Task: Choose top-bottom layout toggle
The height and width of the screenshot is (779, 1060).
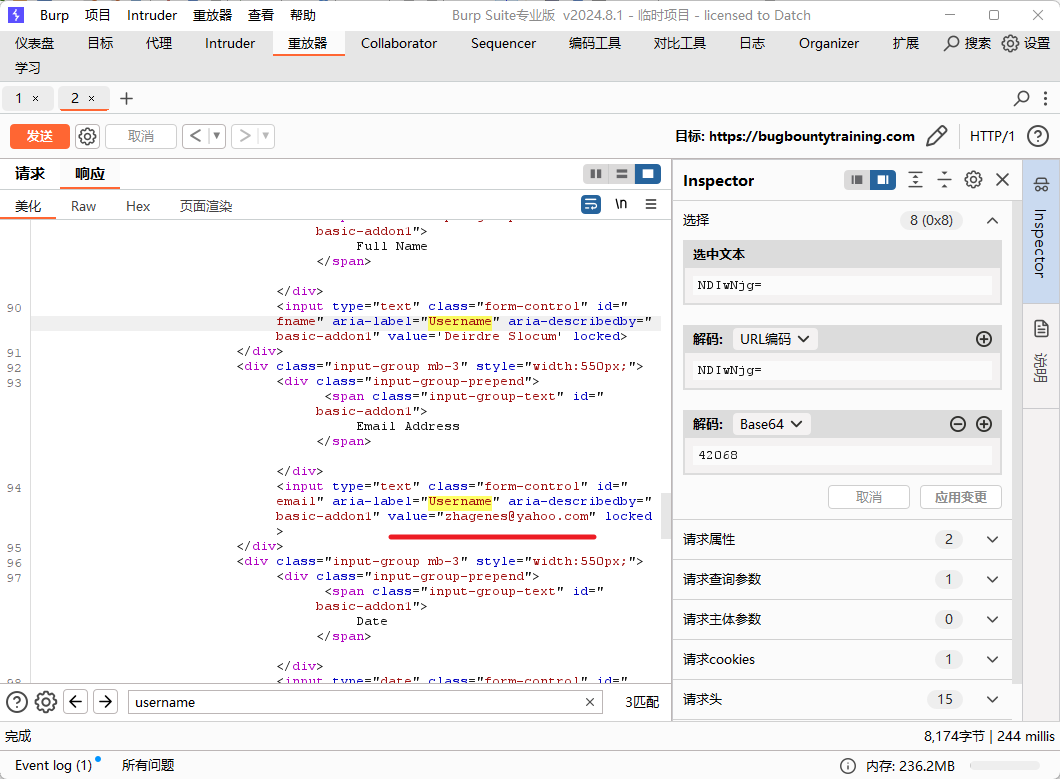Action: [x=621, y=174]
